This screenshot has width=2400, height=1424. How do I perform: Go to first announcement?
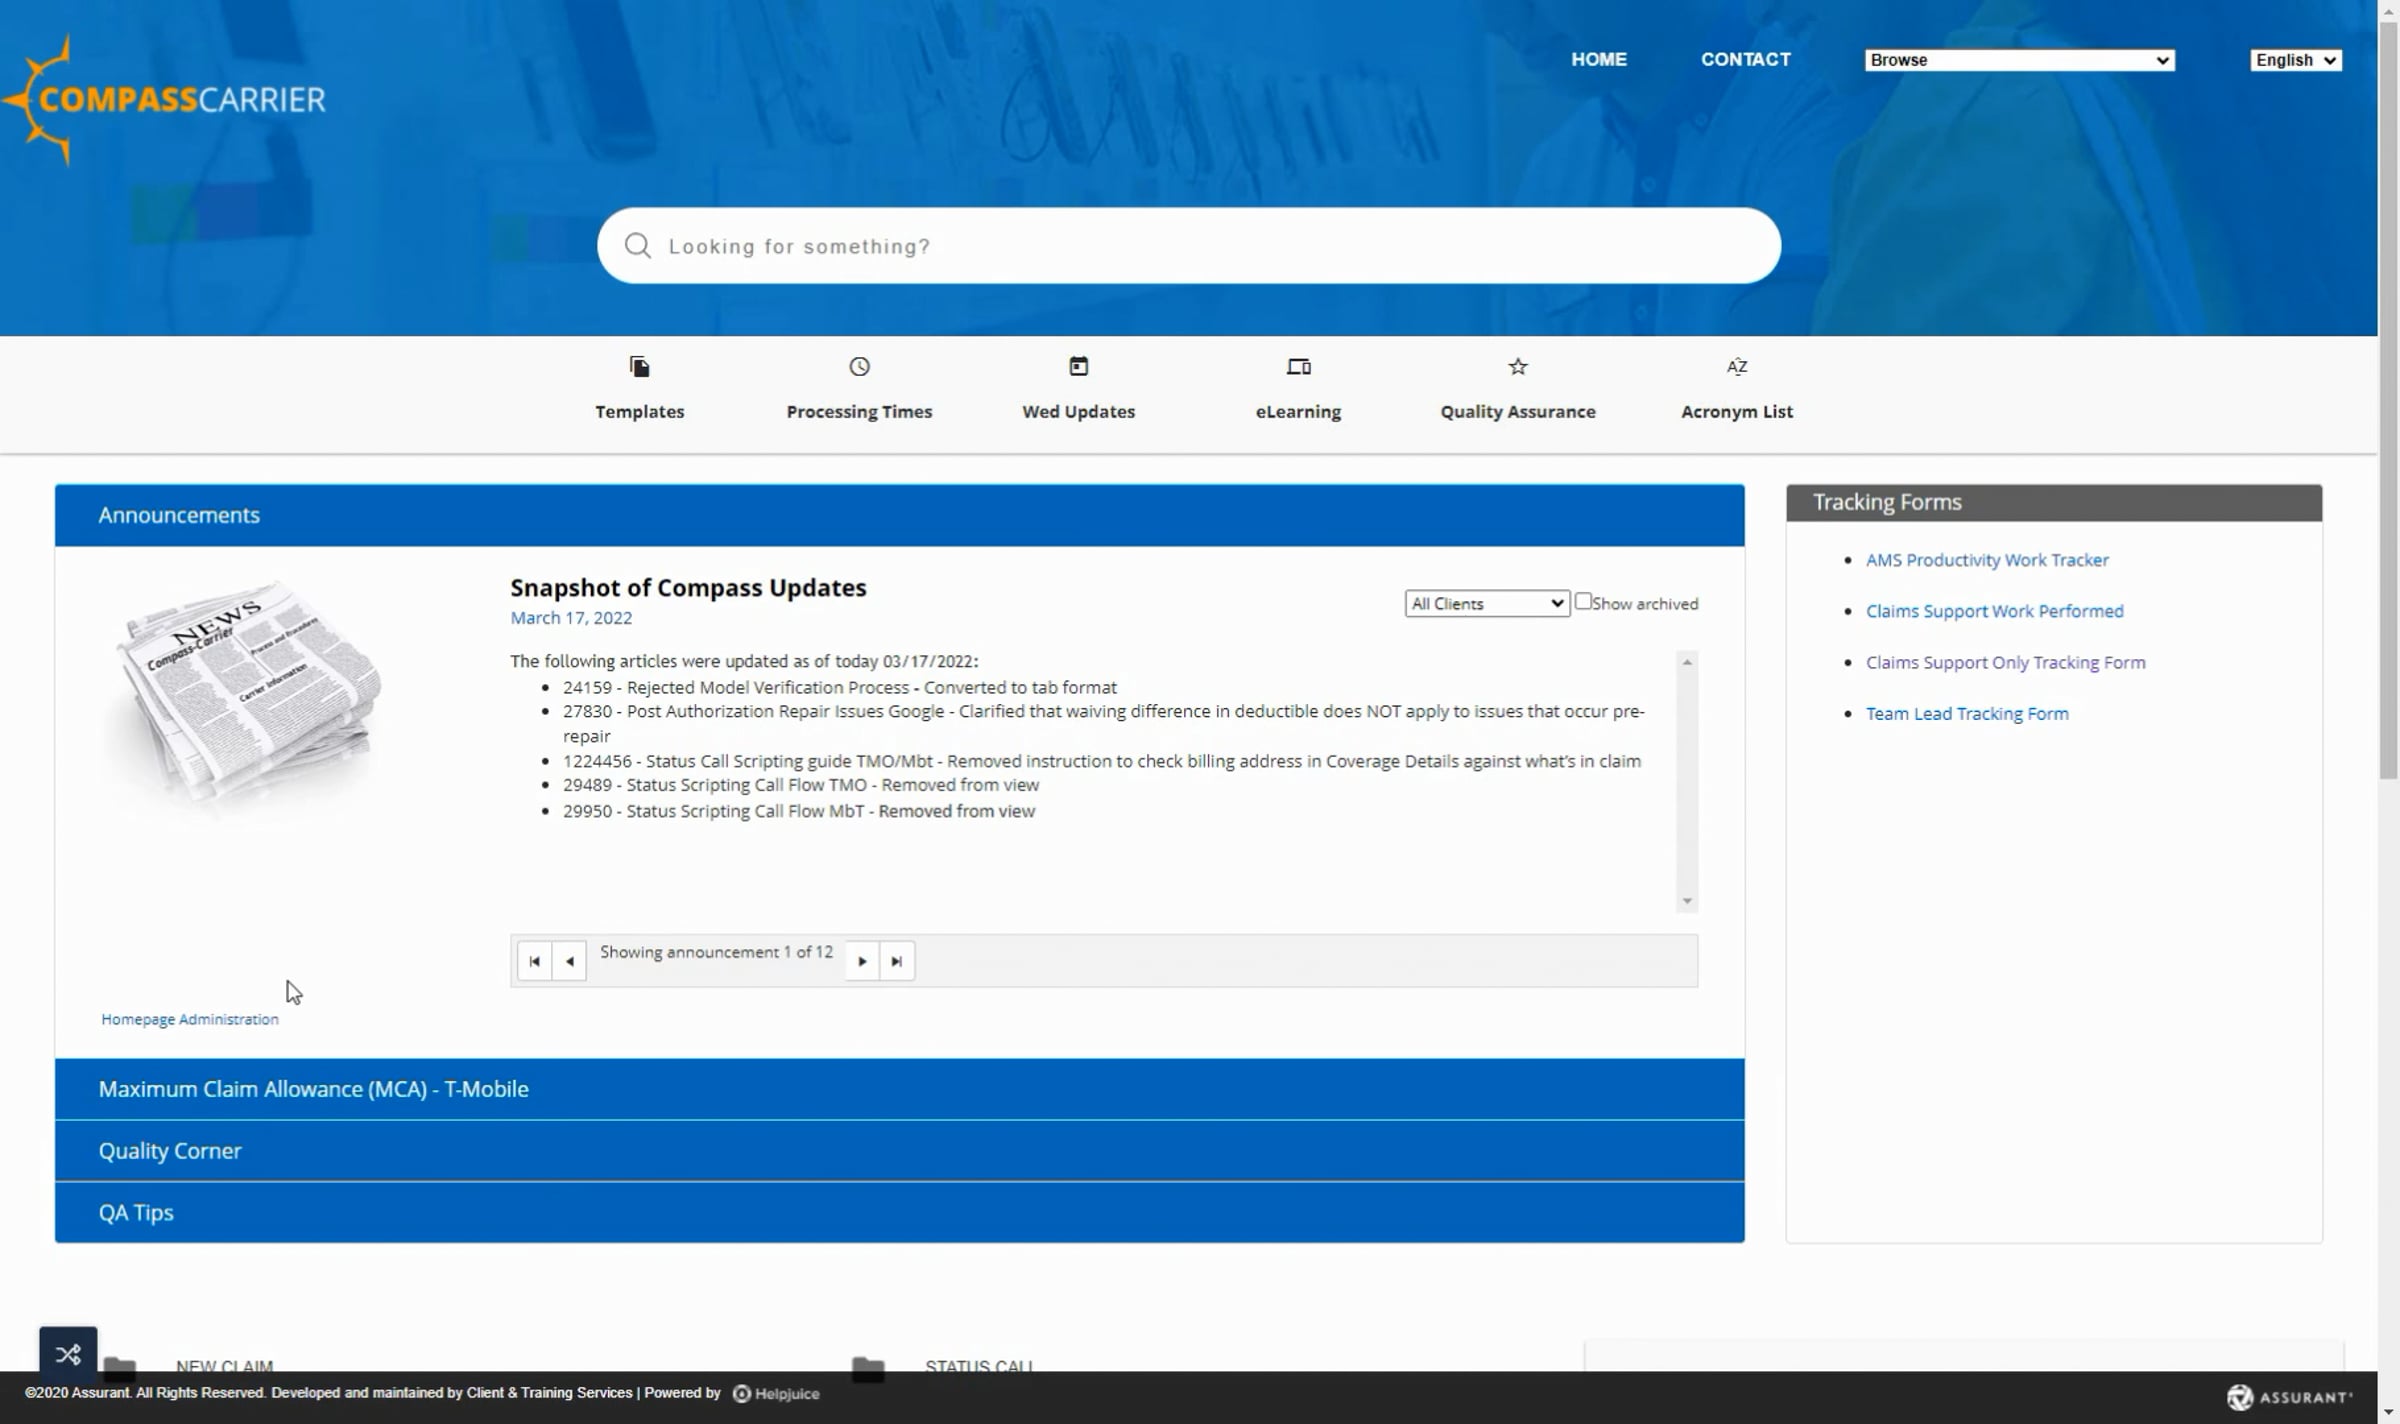pyautogui.click(x=534, y=961)
